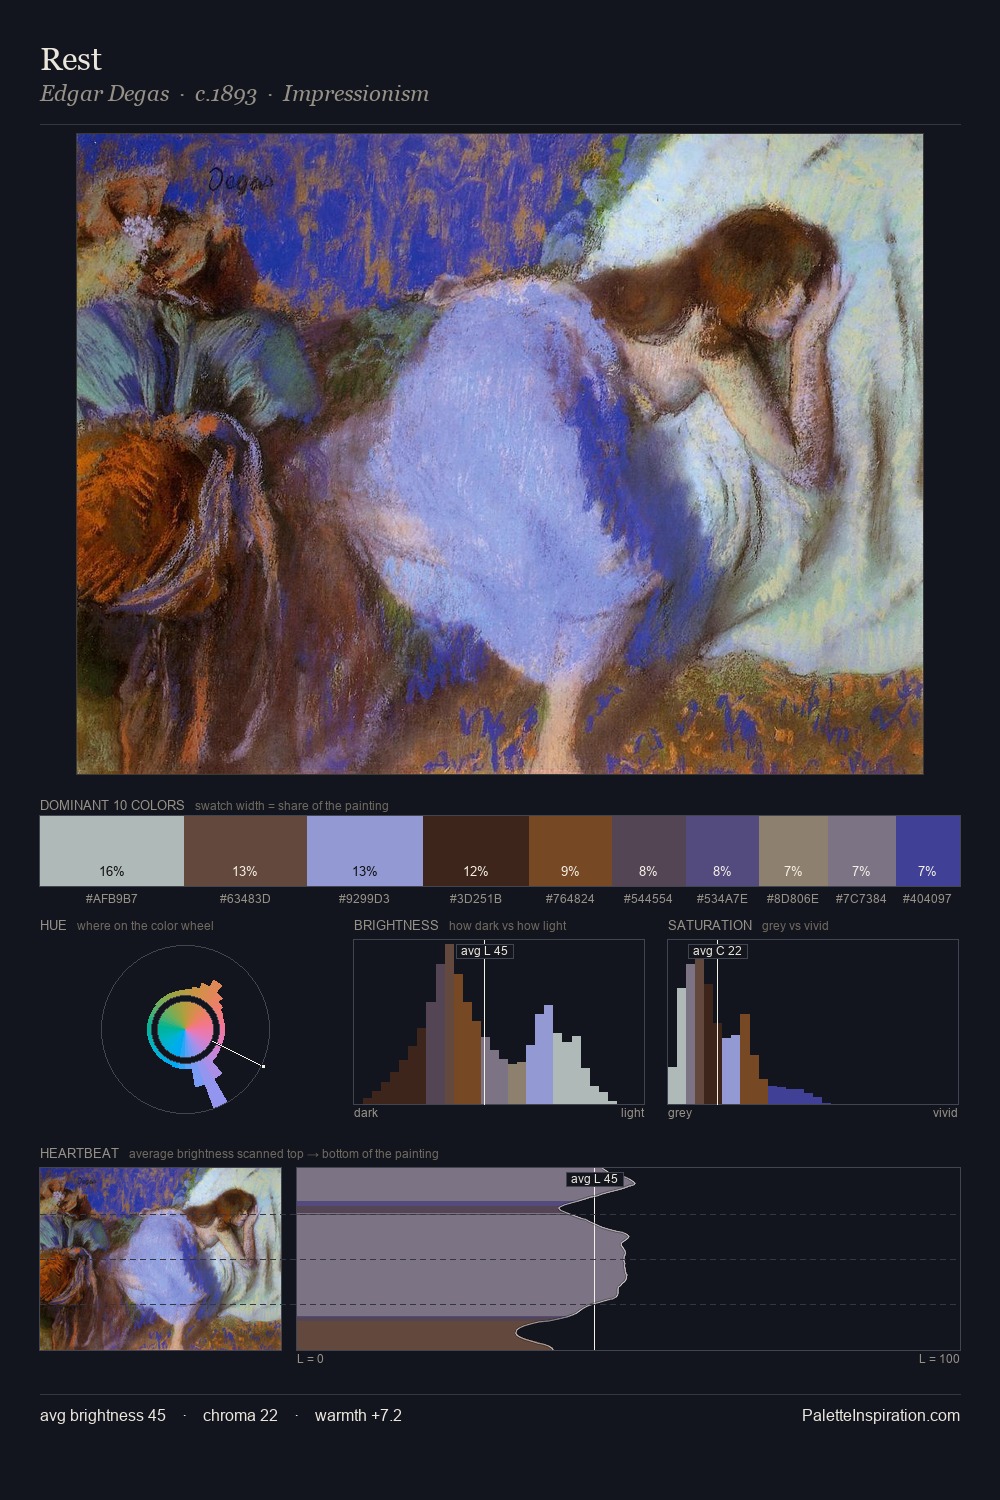Pick the #9299D3 lavender swatch
Image resolution: width=1000 pixels, height=1500 pixels.
click(x=365, y=851)
